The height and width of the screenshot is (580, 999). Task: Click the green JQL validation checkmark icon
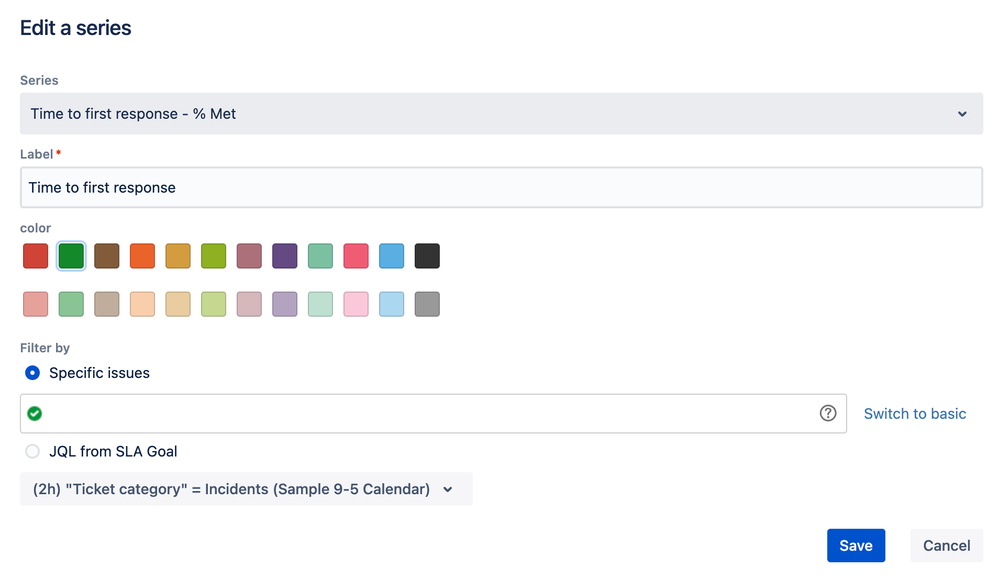(36, 413)
